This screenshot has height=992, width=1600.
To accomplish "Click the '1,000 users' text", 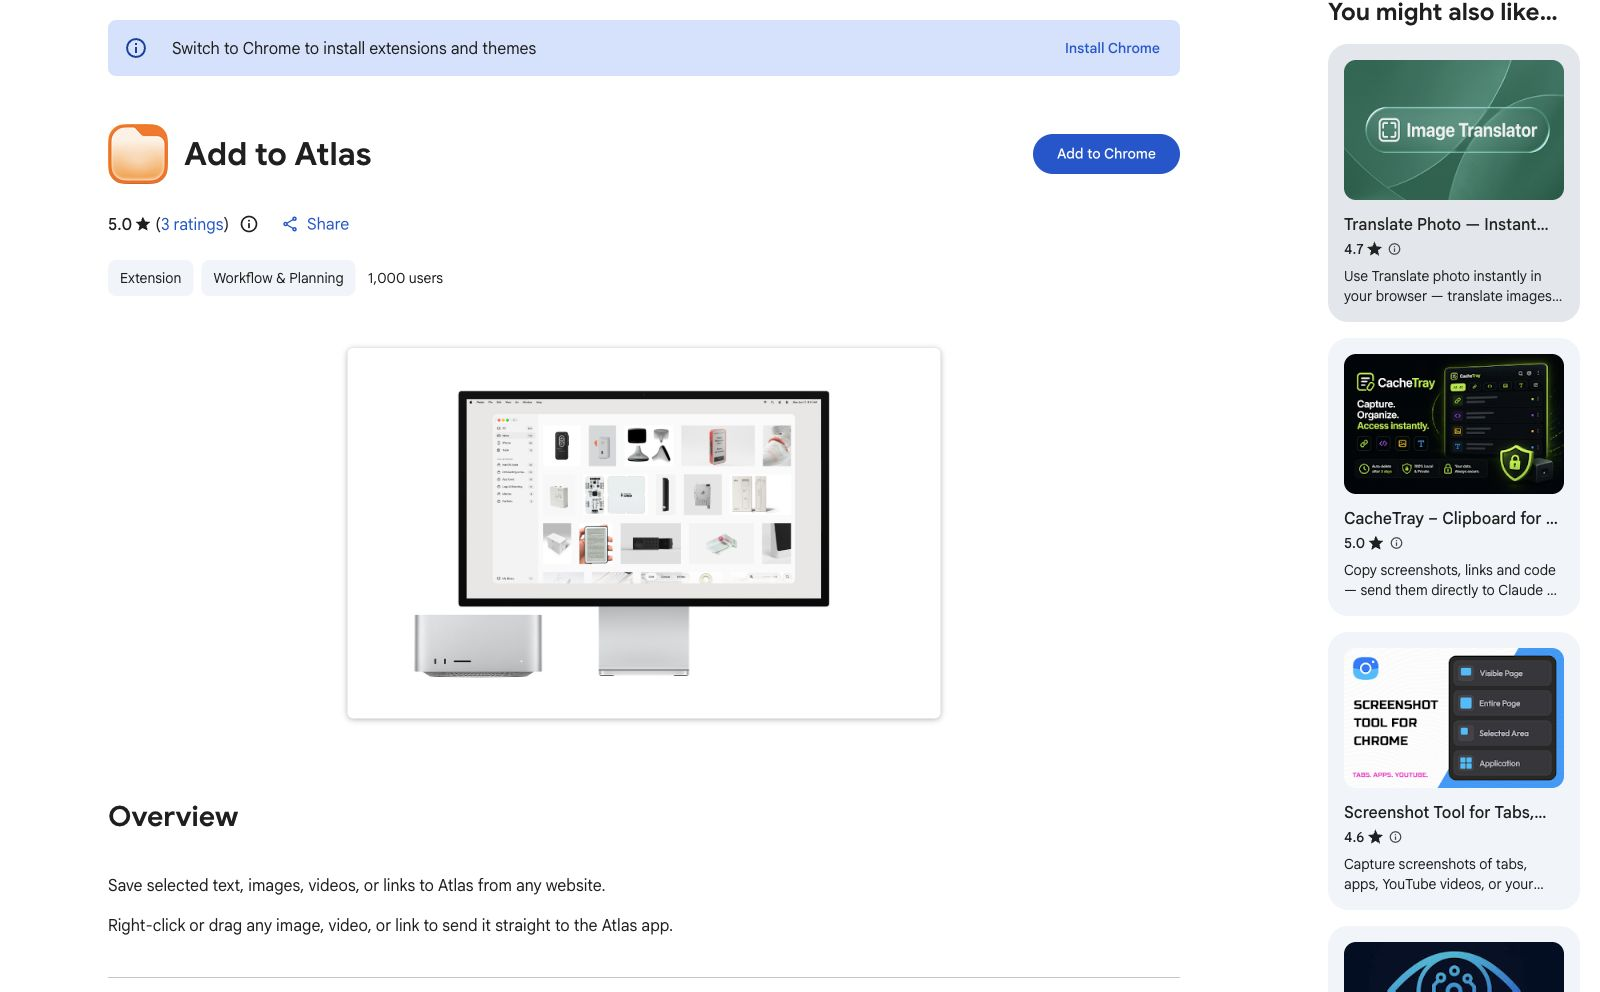I will 405,278.
